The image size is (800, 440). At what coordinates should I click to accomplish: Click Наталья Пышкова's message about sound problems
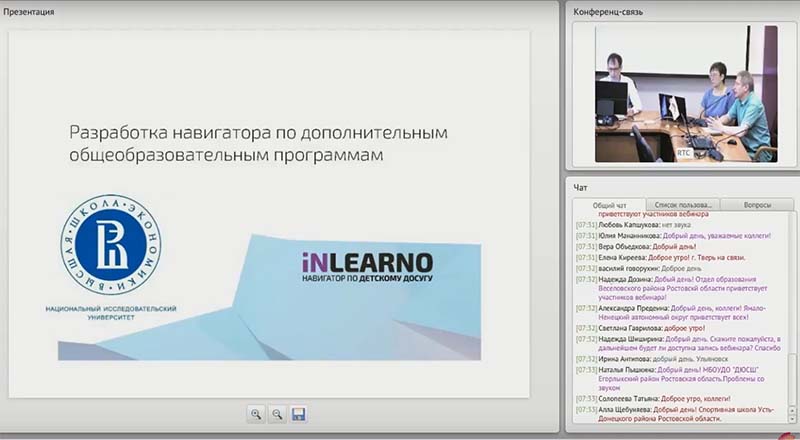click(x=685, y=375)
